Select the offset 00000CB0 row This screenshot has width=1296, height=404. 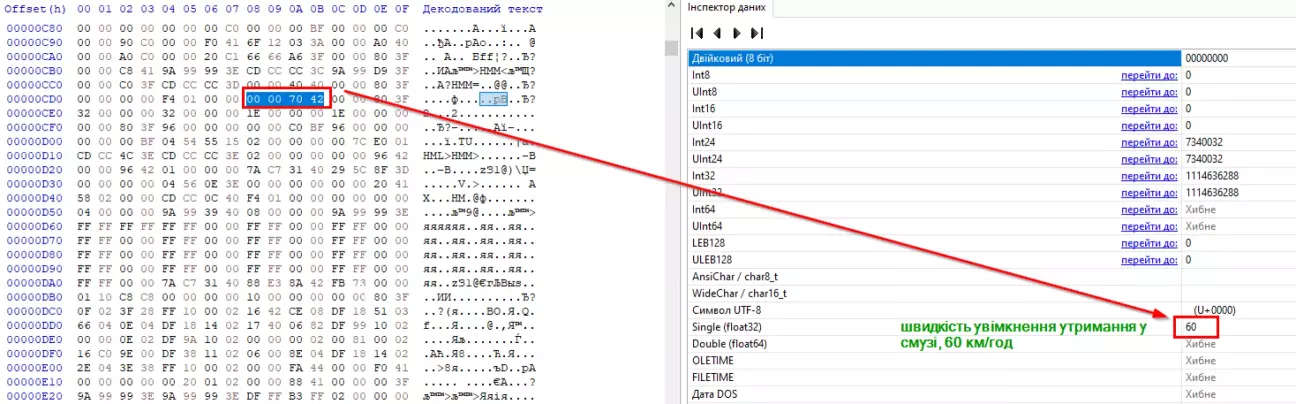pyautogui.click(x=36, y=71)
